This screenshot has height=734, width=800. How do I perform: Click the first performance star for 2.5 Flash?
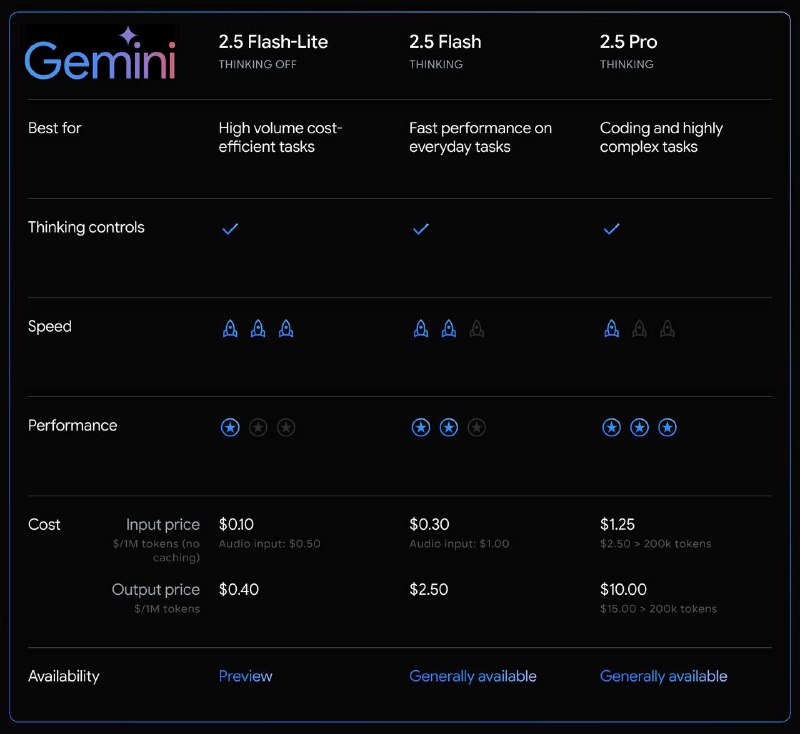[421, 427]
